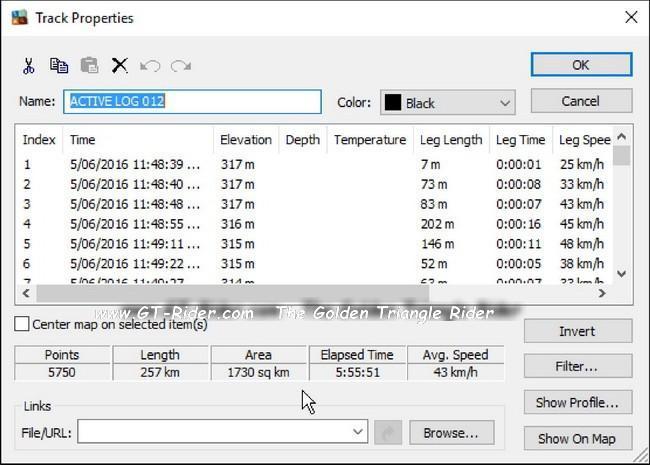
Task: Click the vertical scrollbar down arrow
Action: 622,273
